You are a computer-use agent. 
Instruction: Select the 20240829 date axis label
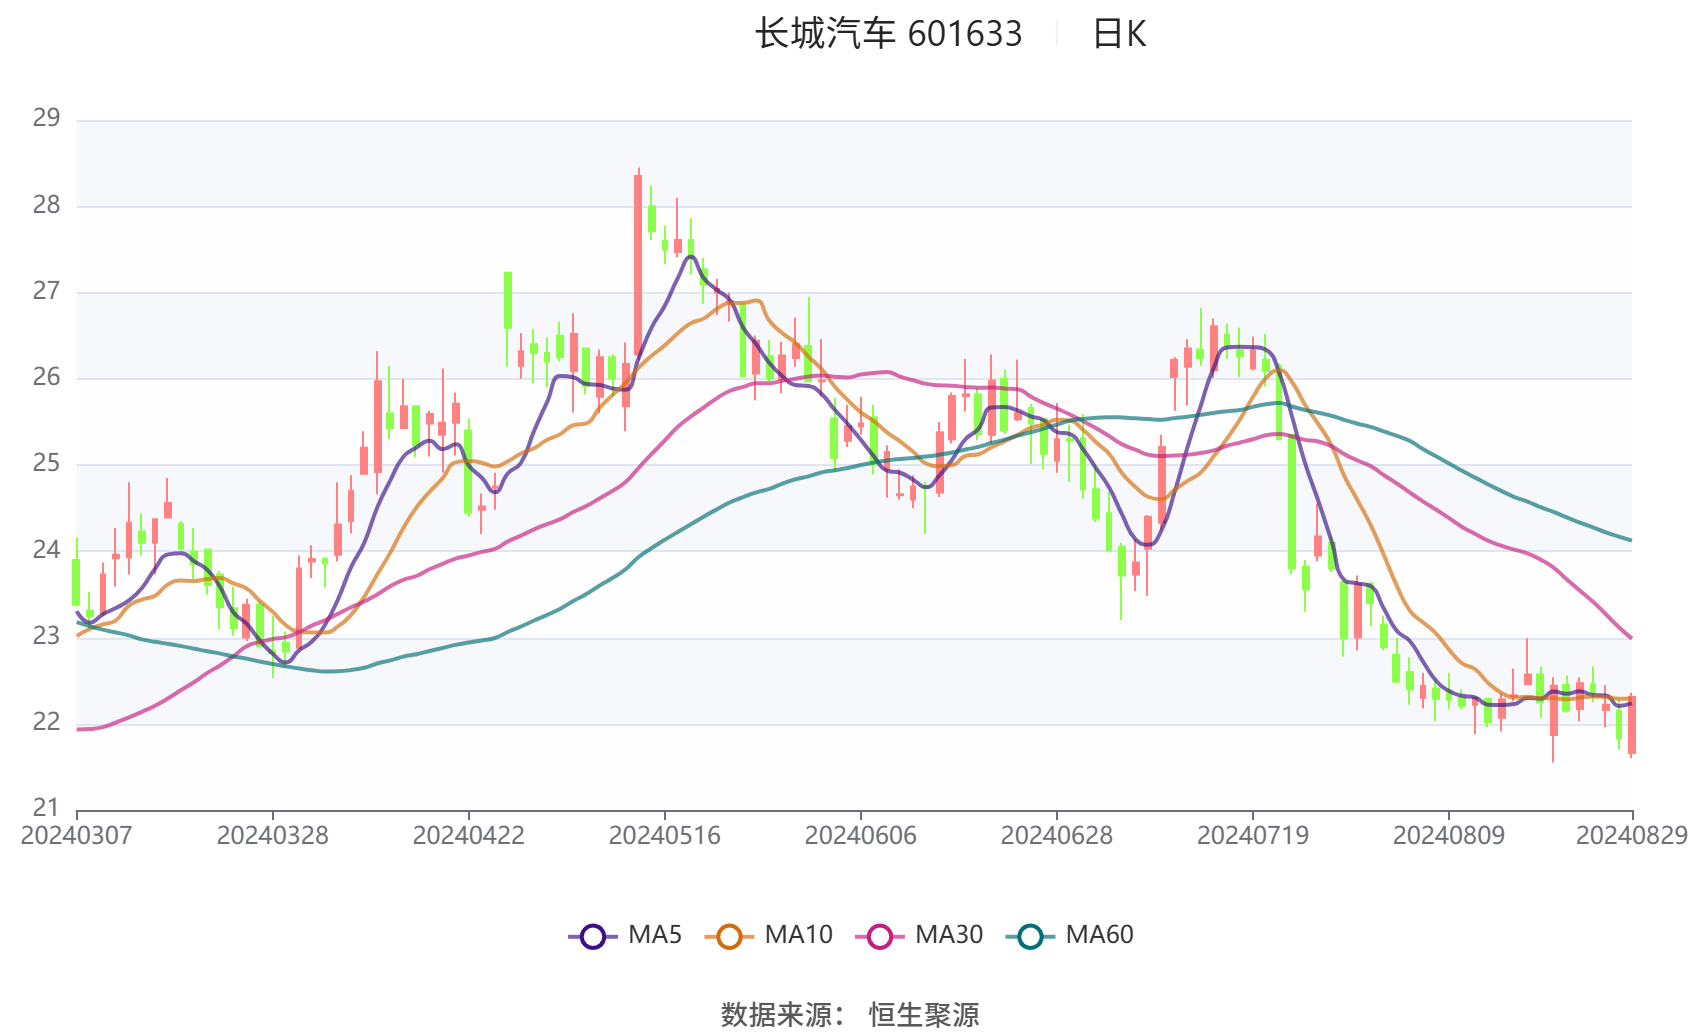click(x=1632, y=835)
